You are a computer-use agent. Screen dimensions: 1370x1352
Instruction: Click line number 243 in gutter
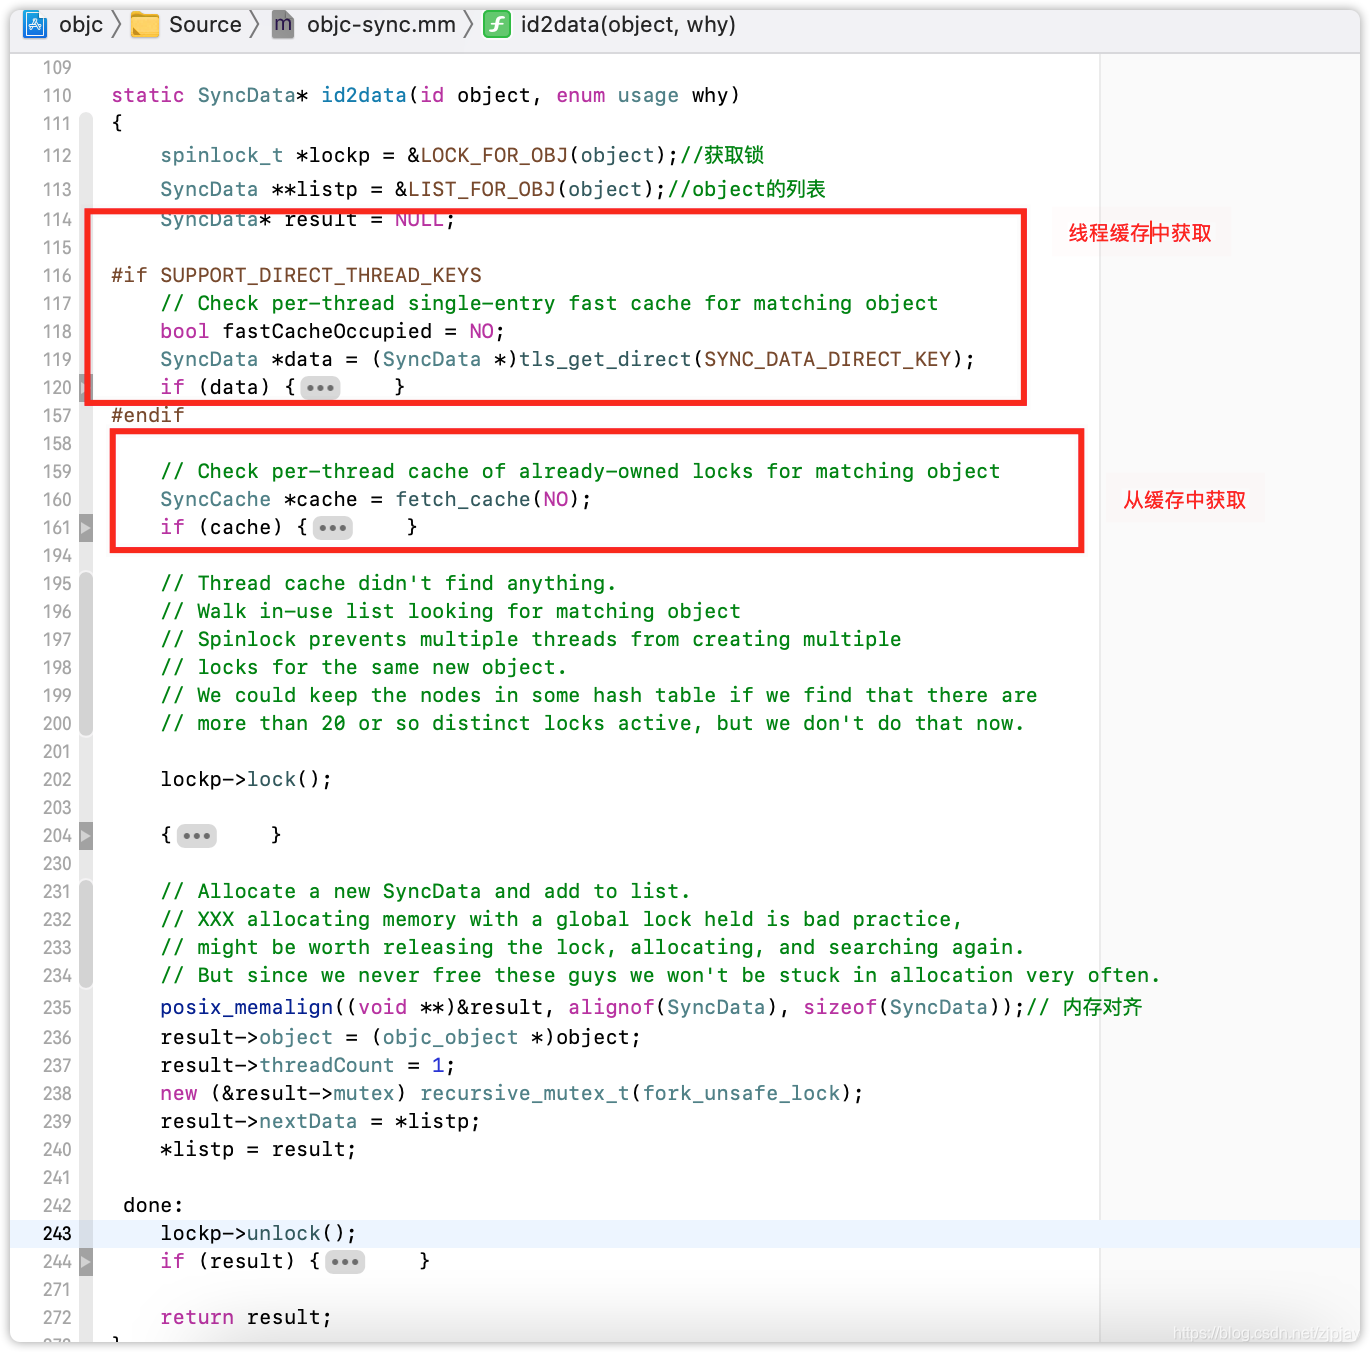[57, 1233]
